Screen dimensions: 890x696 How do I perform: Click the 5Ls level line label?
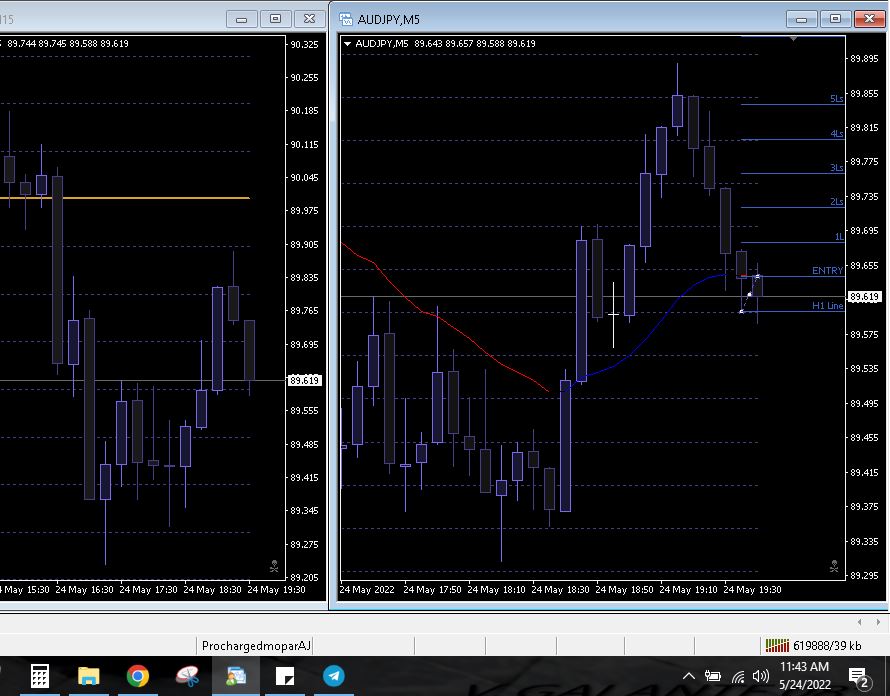coord(836,99)
